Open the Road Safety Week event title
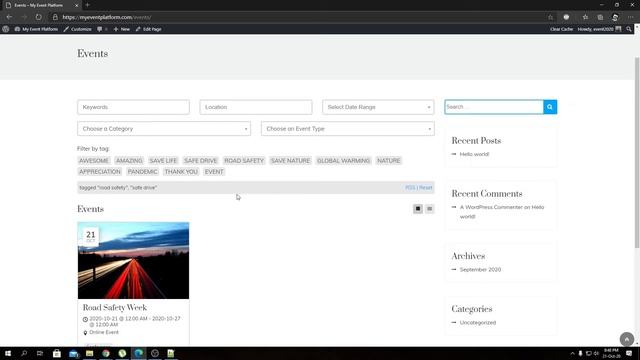The height and width of the screenshot is (360, 640). point(115,307)
